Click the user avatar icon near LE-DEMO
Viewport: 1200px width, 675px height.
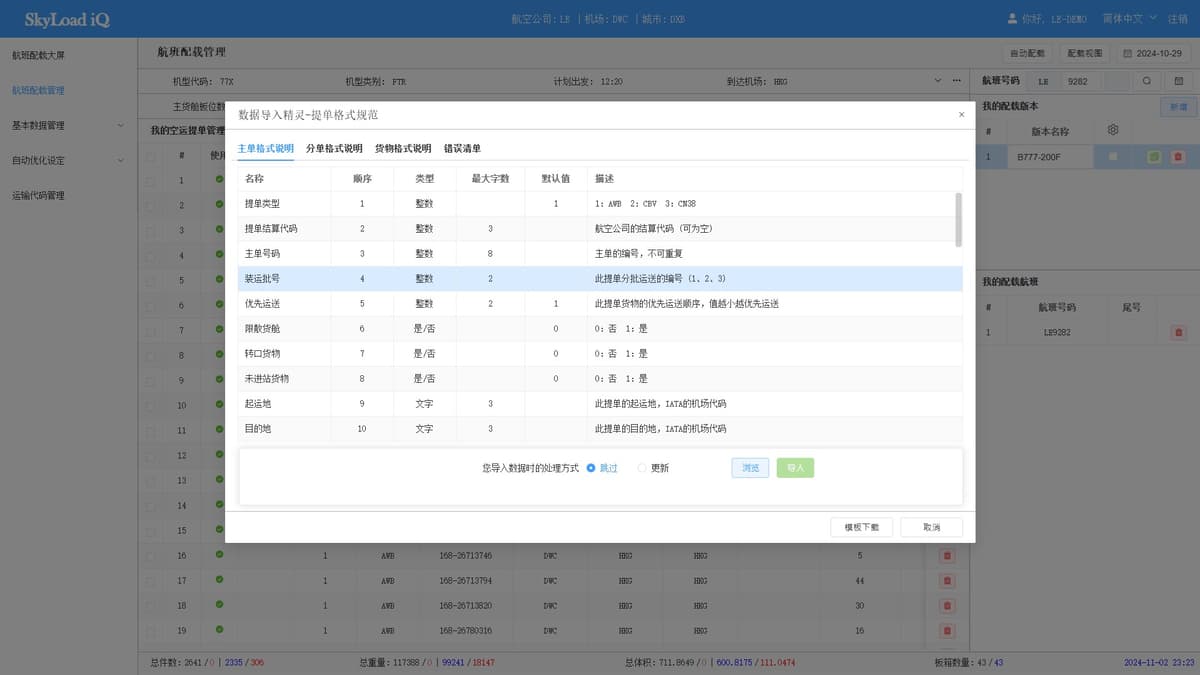1012,18
